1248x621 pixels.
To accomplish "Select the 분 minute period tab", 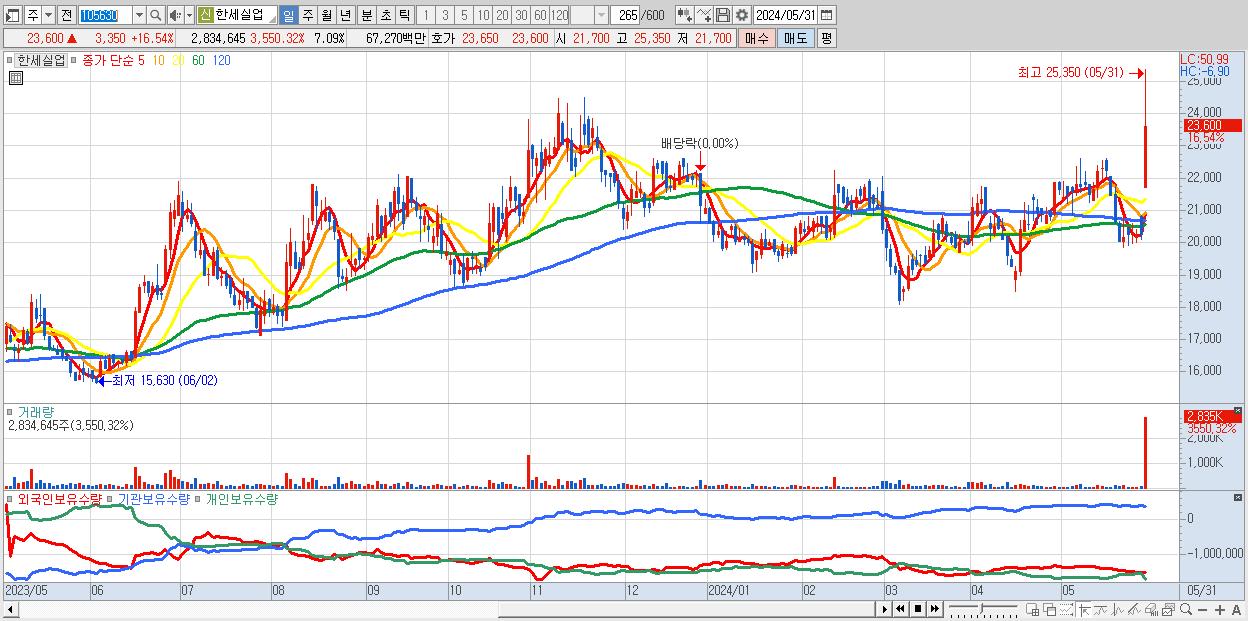I will (x=366, y=15).
